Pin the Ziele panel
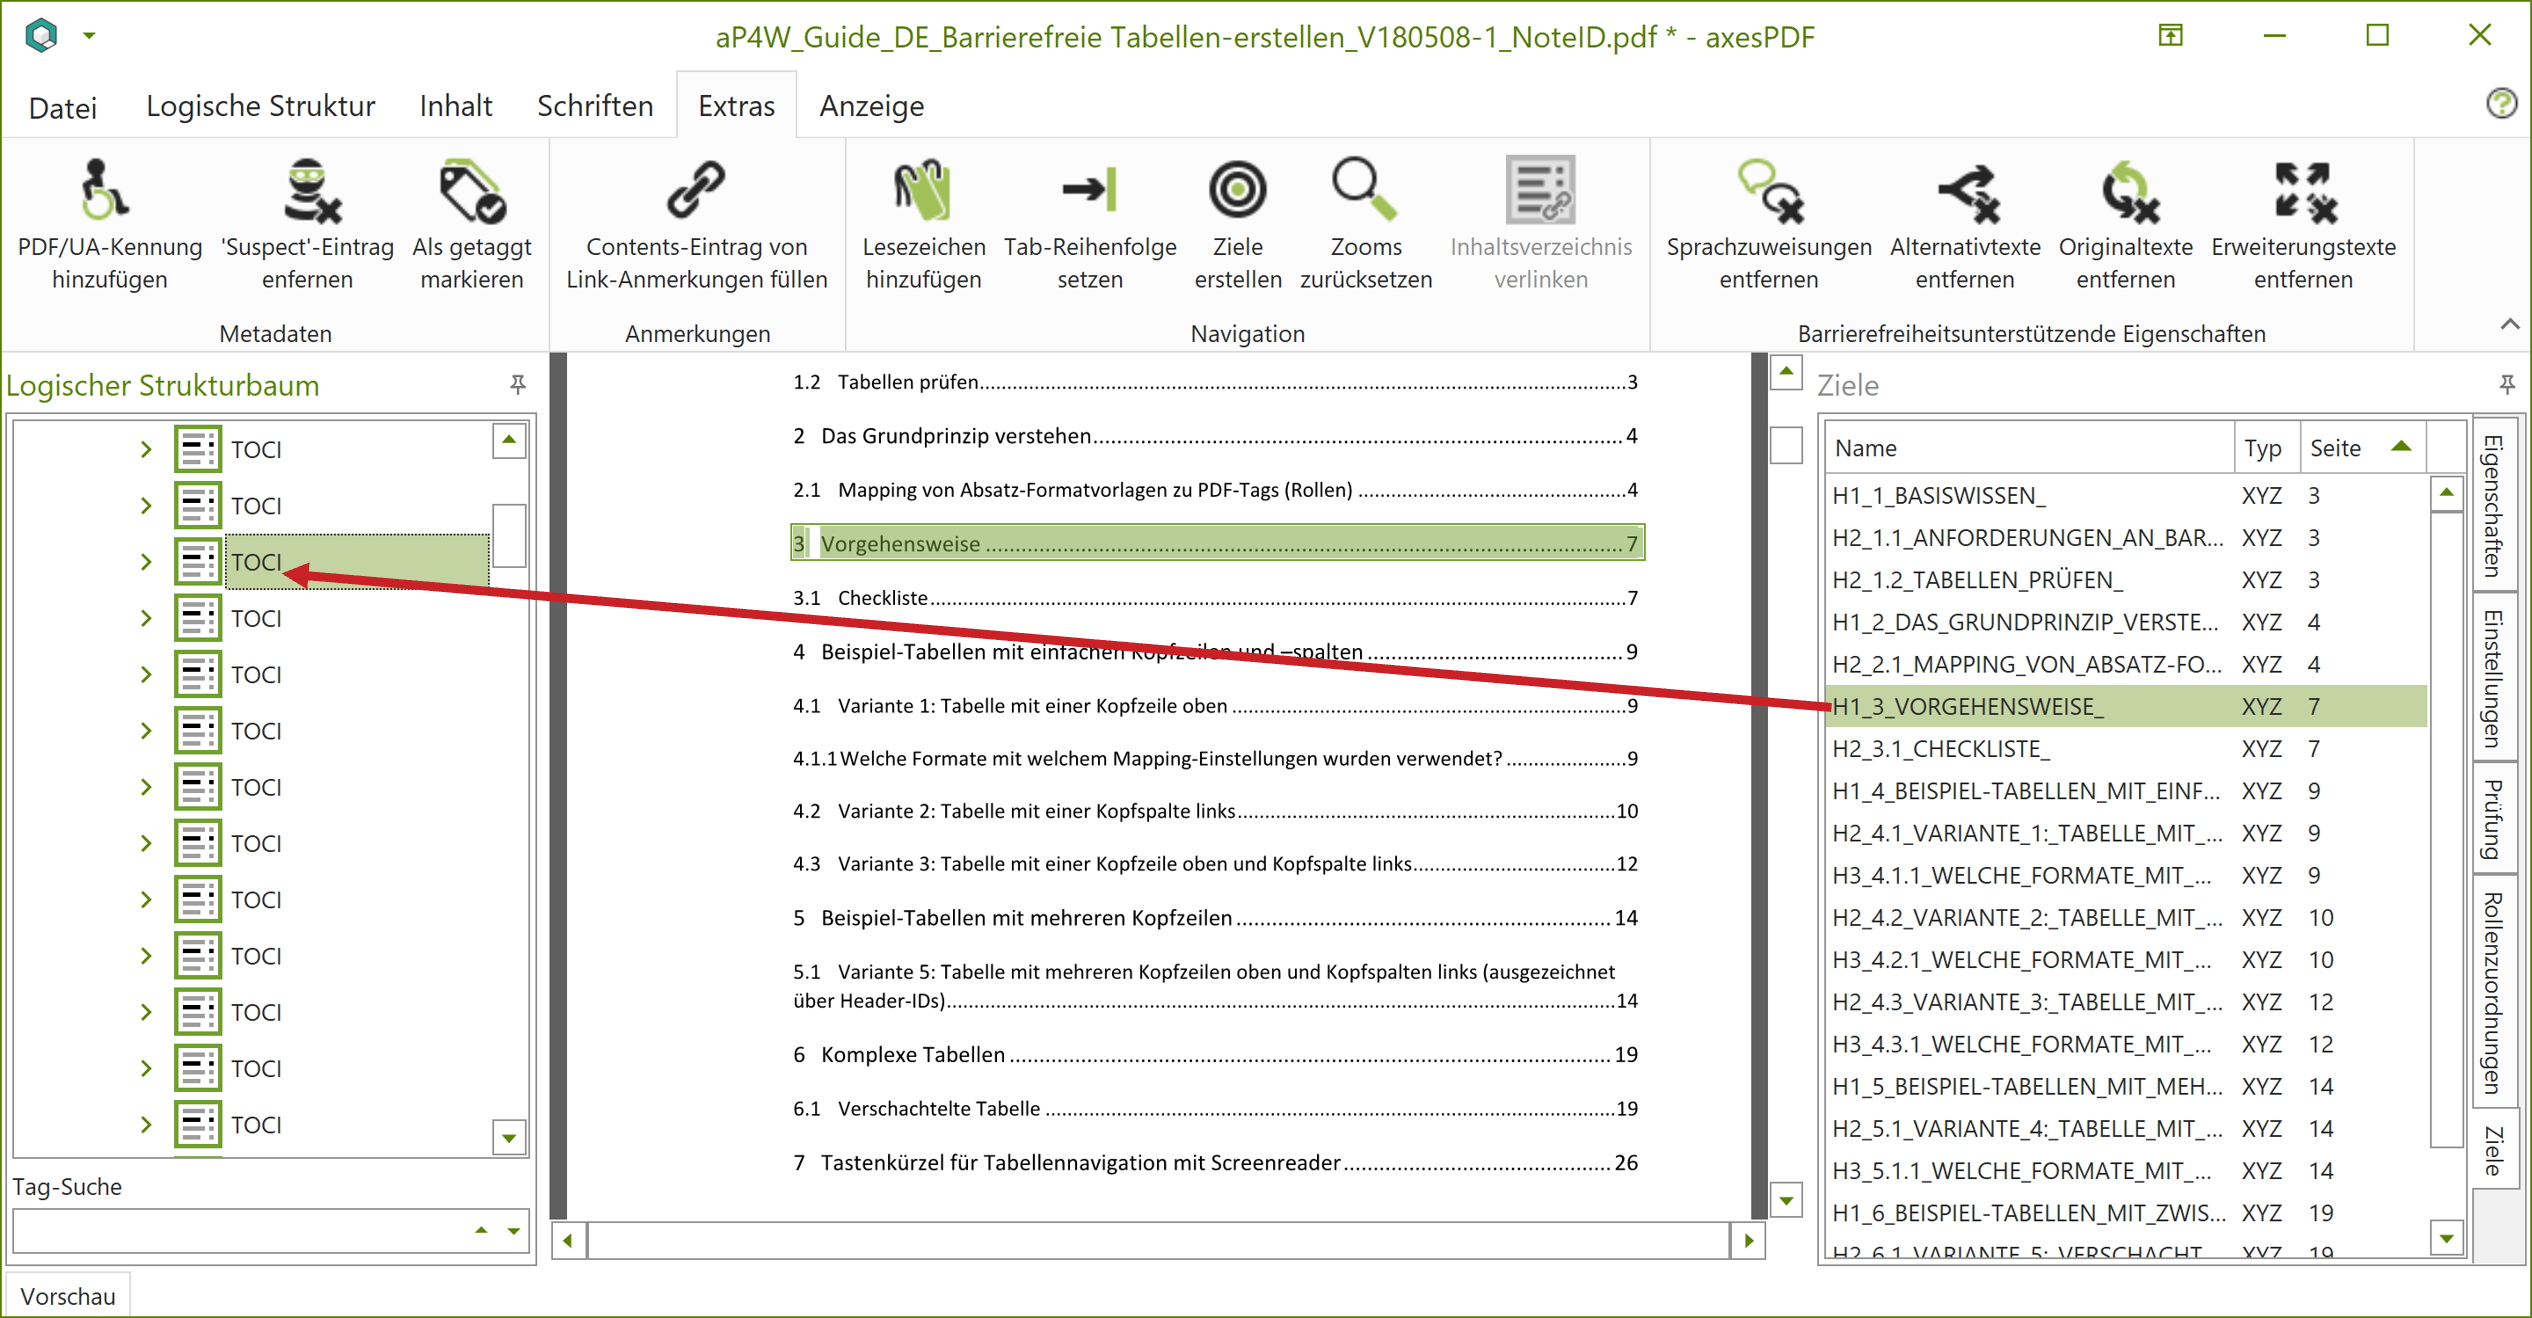The height and width of the screenshot is (1318, 2532). coord(2507,385)
